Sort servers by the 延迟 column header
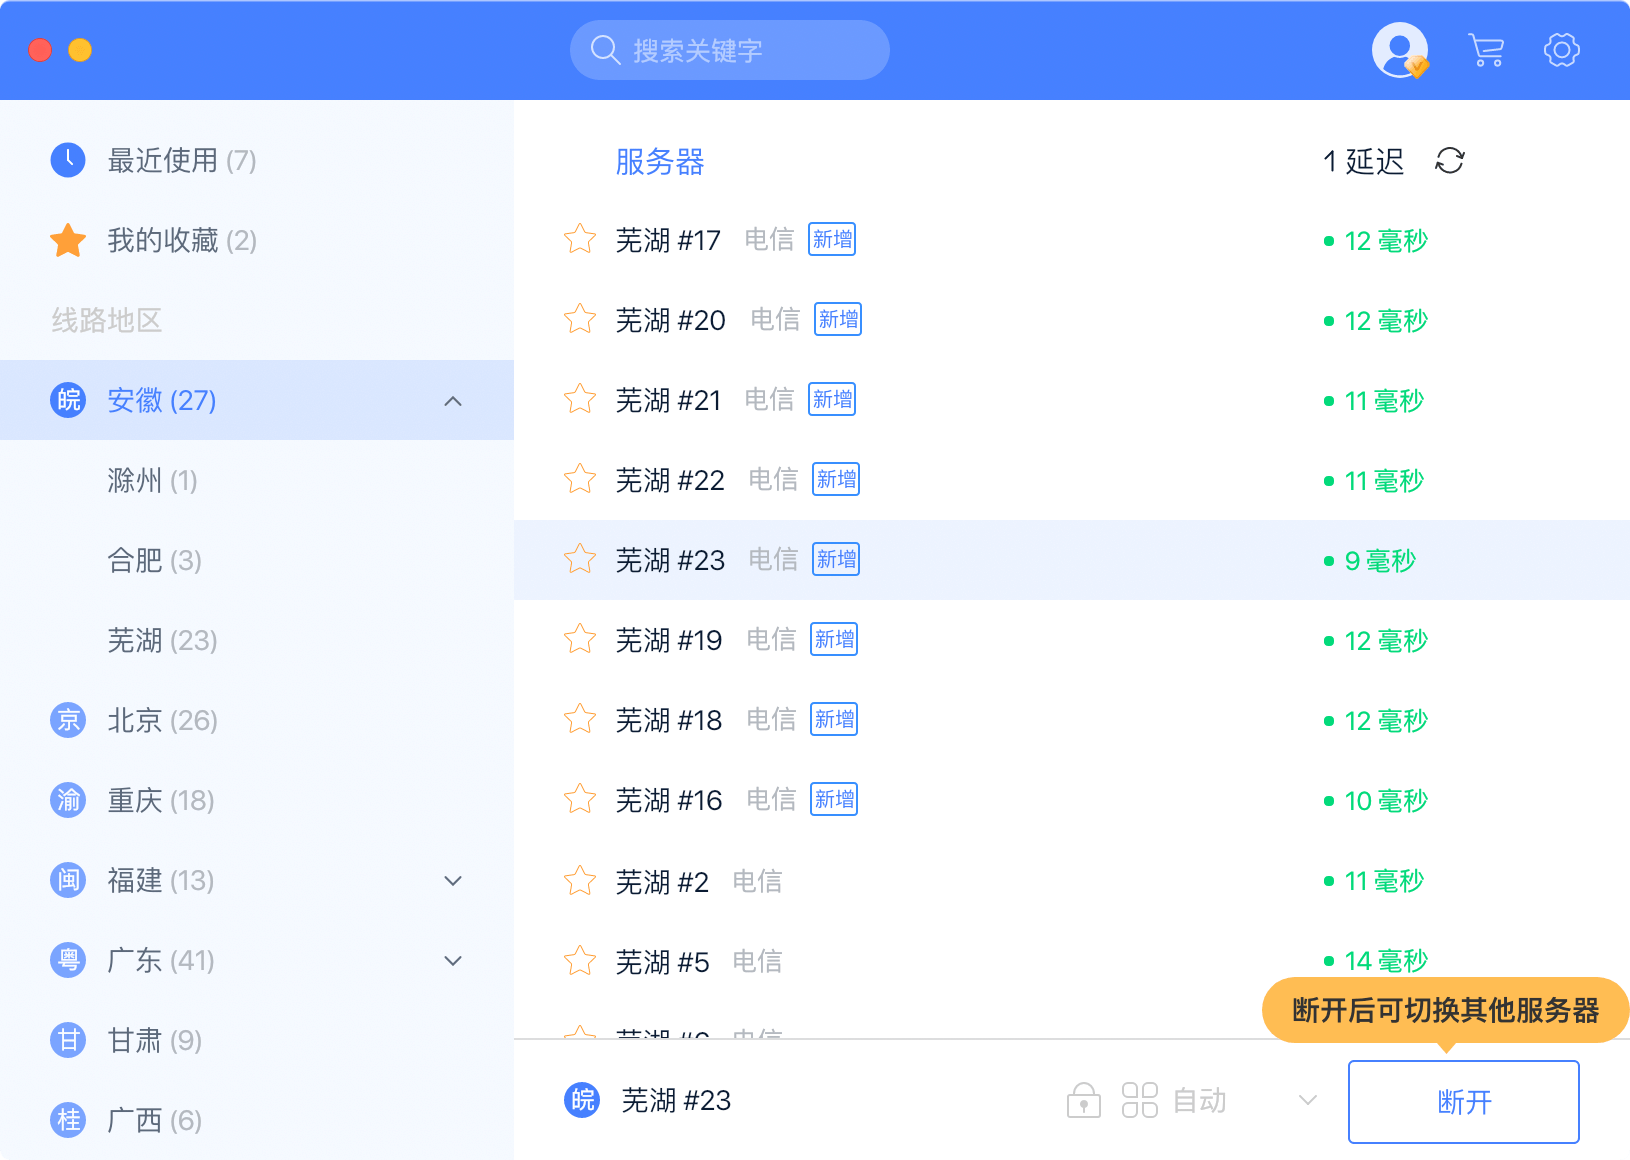This screenshot has width=1630, height=1160. click(x=1373, y=162)
